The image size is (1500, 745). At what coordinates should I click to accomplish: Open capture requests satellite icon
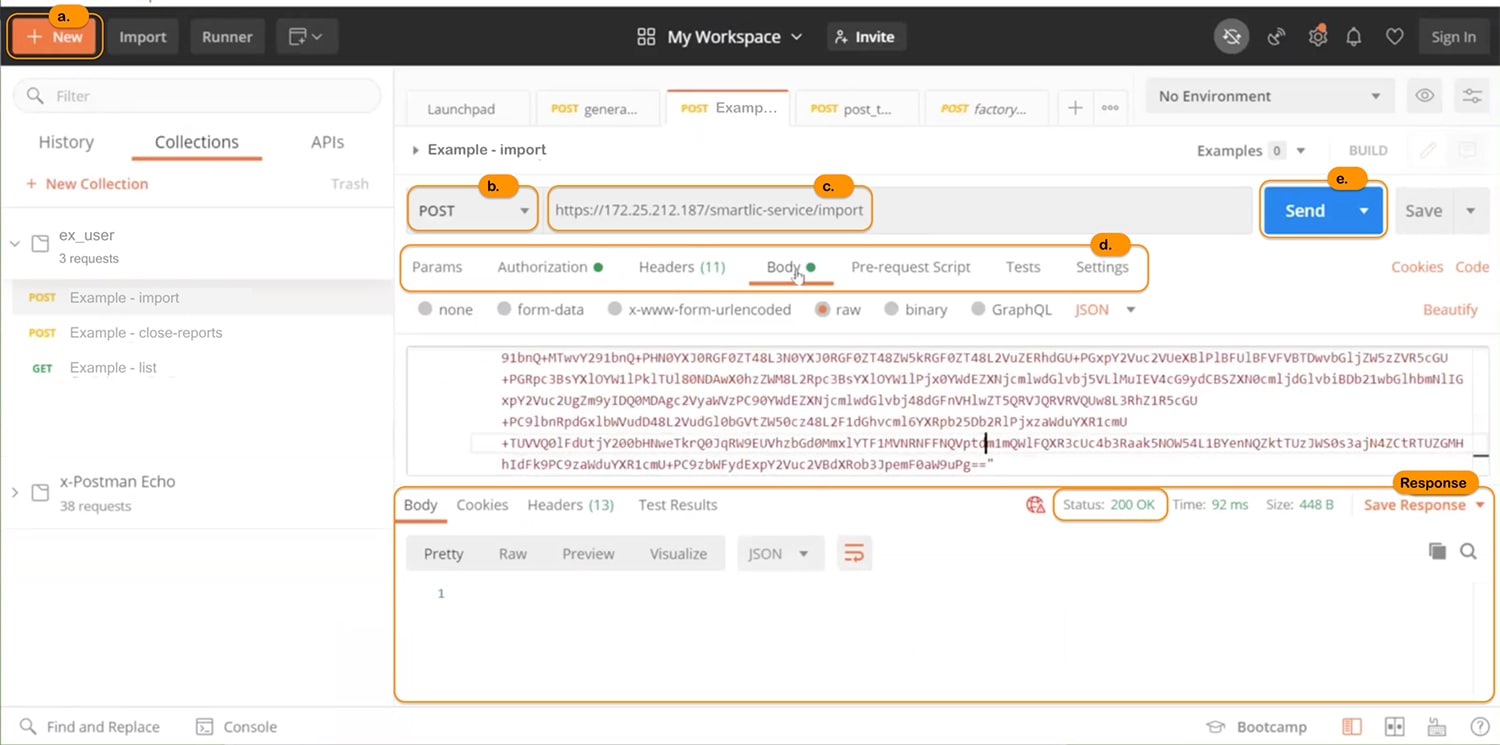pyautogui.click(x=1276, y=37)
